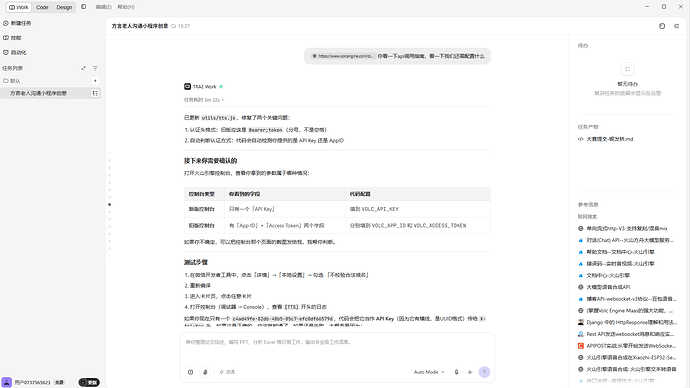The width and height of the screenshot is (690, 388).
Task: Click the green spark icon beside TRAE Work
Action: click(221, 87)
